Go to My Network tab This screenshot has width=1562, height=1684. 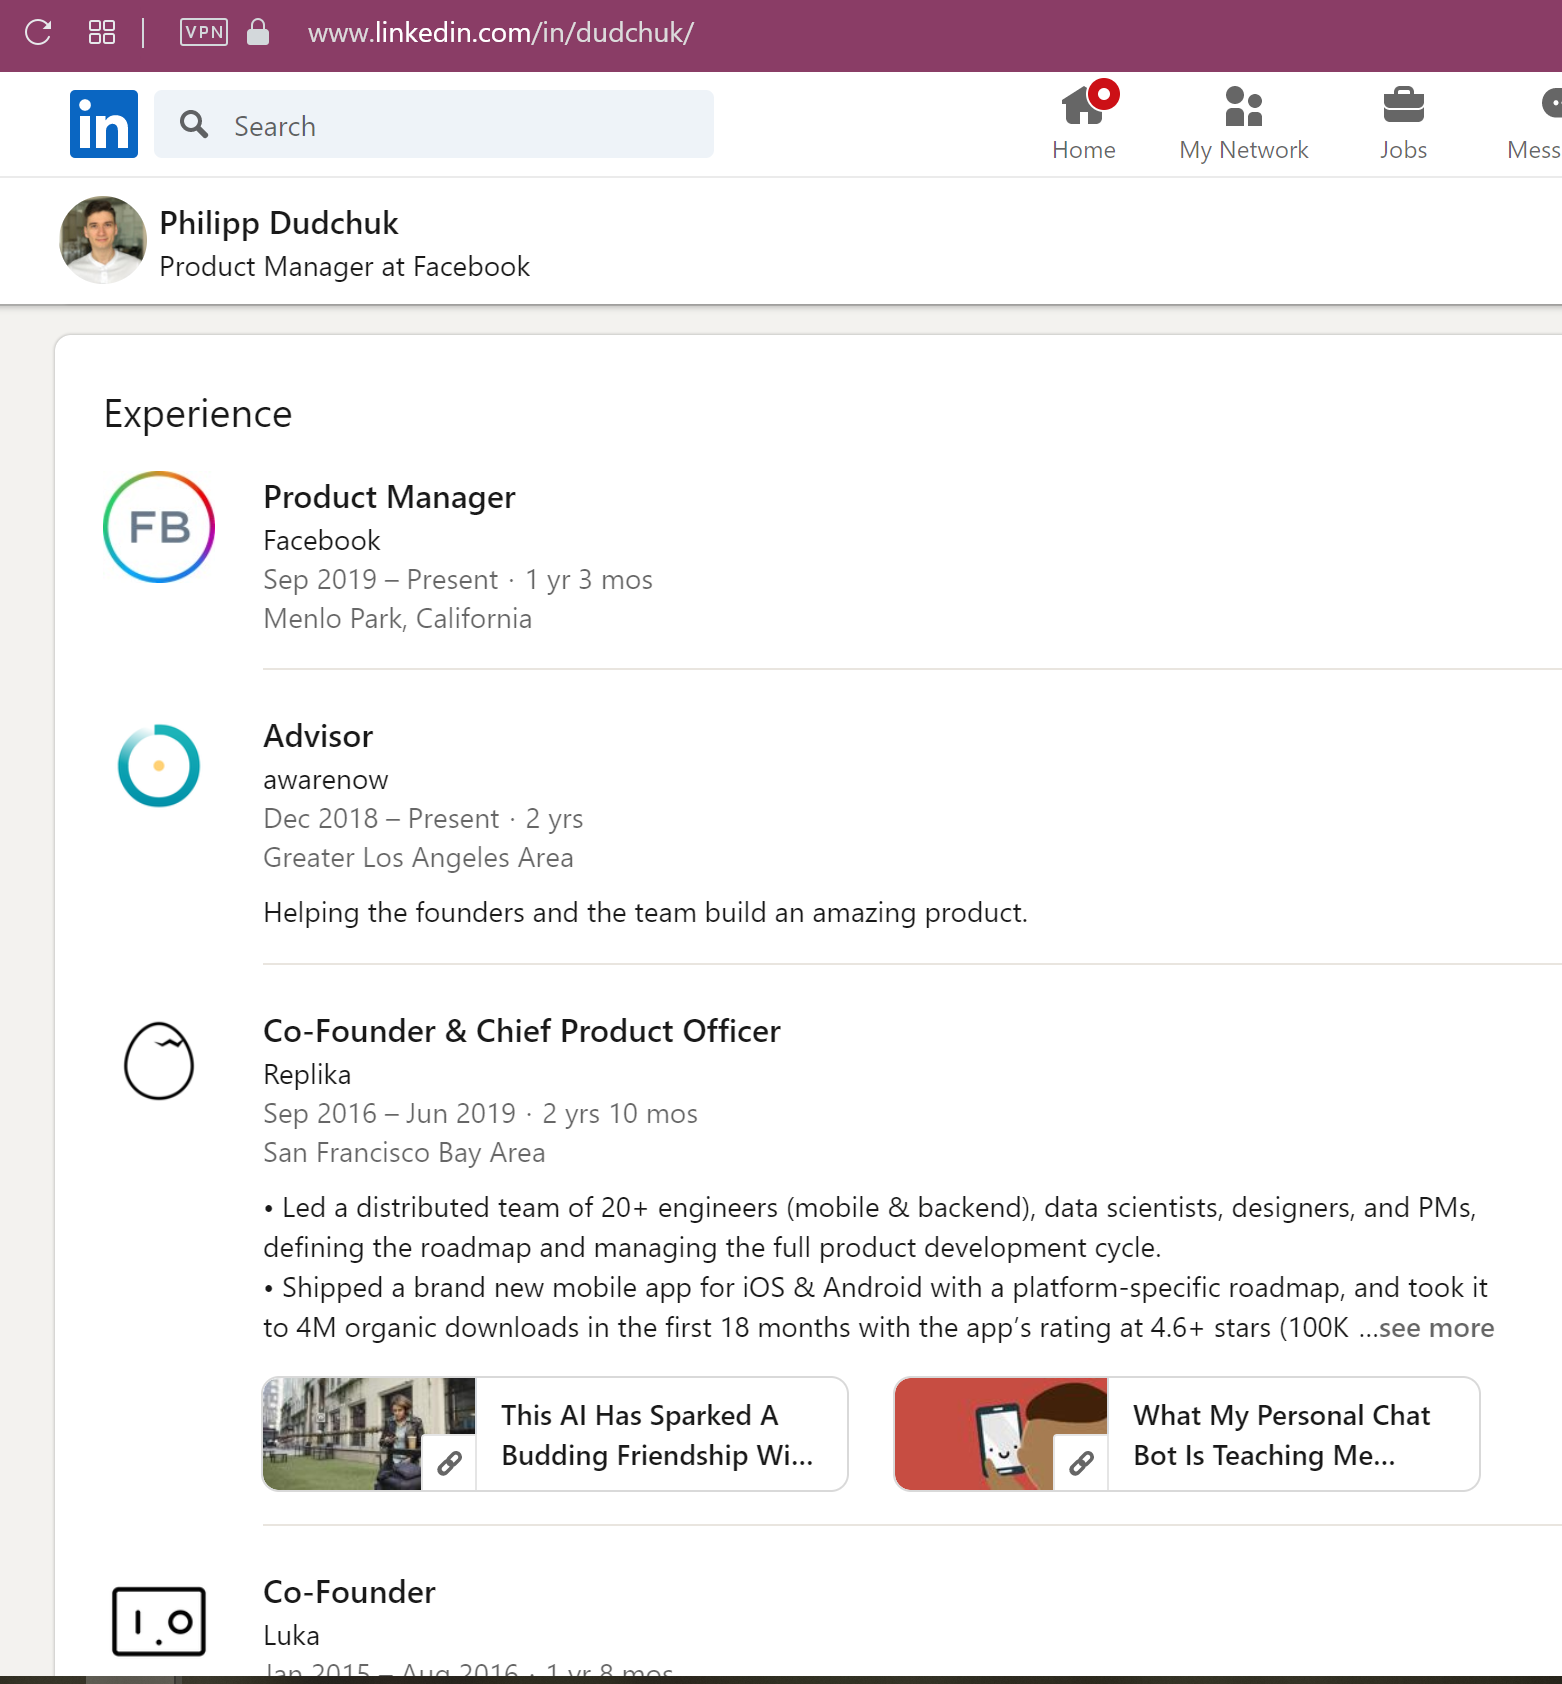pos(1244,122)
